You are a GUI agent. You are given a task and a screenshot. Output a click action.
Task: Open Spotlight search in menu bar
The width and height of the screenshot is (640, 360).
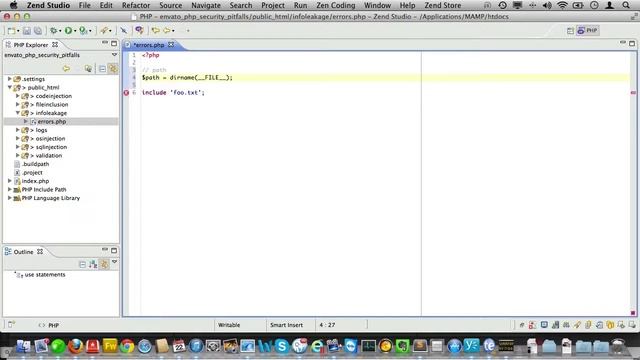pos(626,5)
